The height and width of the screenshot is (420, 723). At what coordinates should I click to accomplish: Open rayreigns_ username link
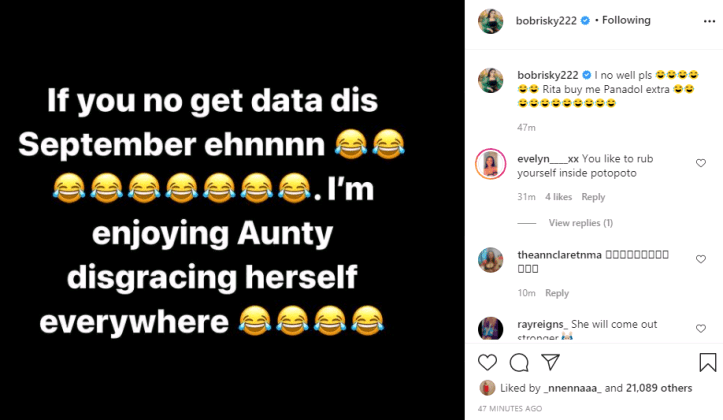click(543, 324)
